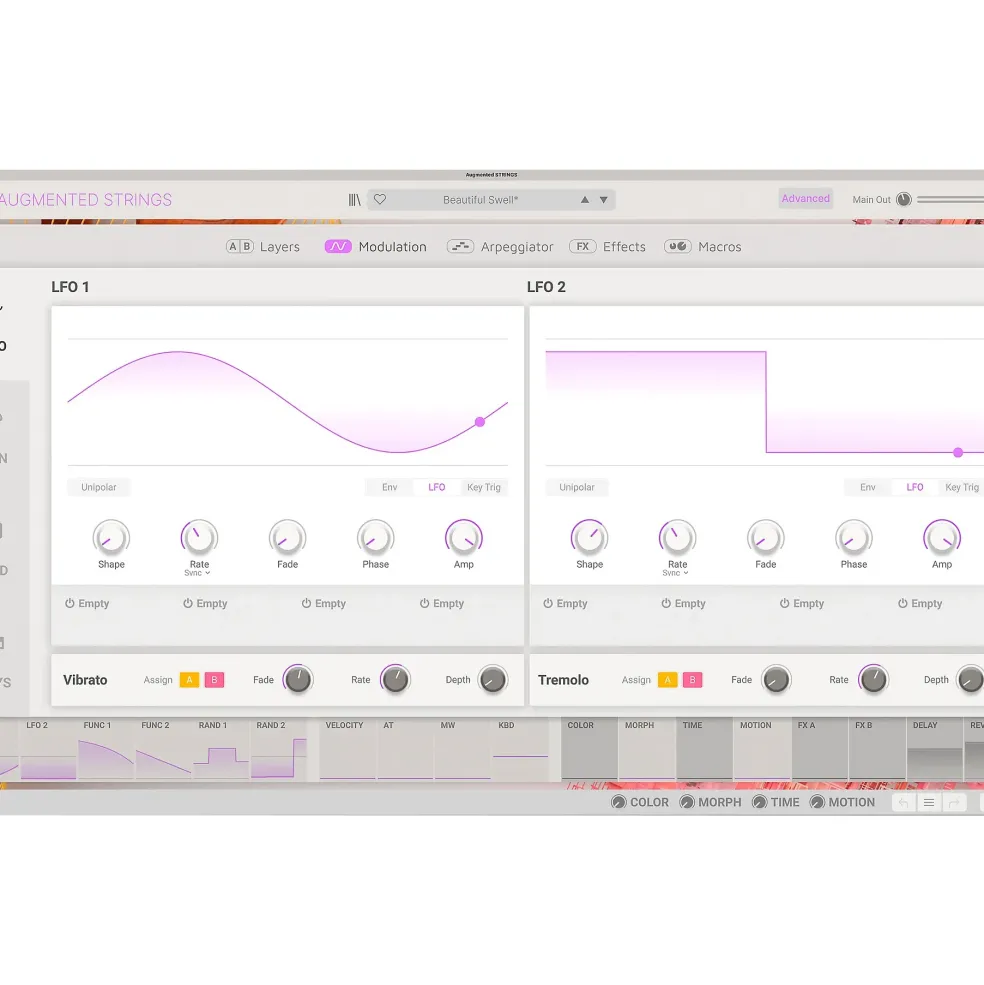Screen dimensions: 984x985
Task: Select the RAND 1 modulator thumbnail
Action: point(221,749)
